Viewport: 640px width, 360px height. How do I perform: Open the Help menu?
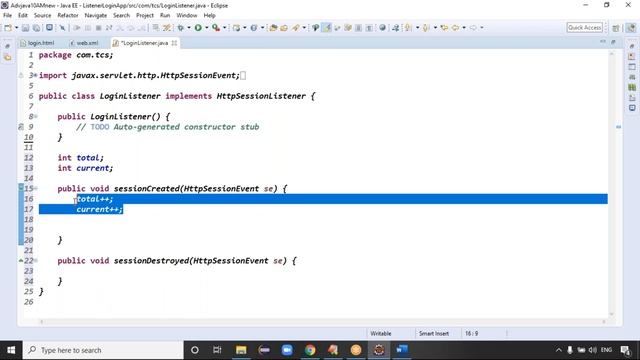pos(209,16)
